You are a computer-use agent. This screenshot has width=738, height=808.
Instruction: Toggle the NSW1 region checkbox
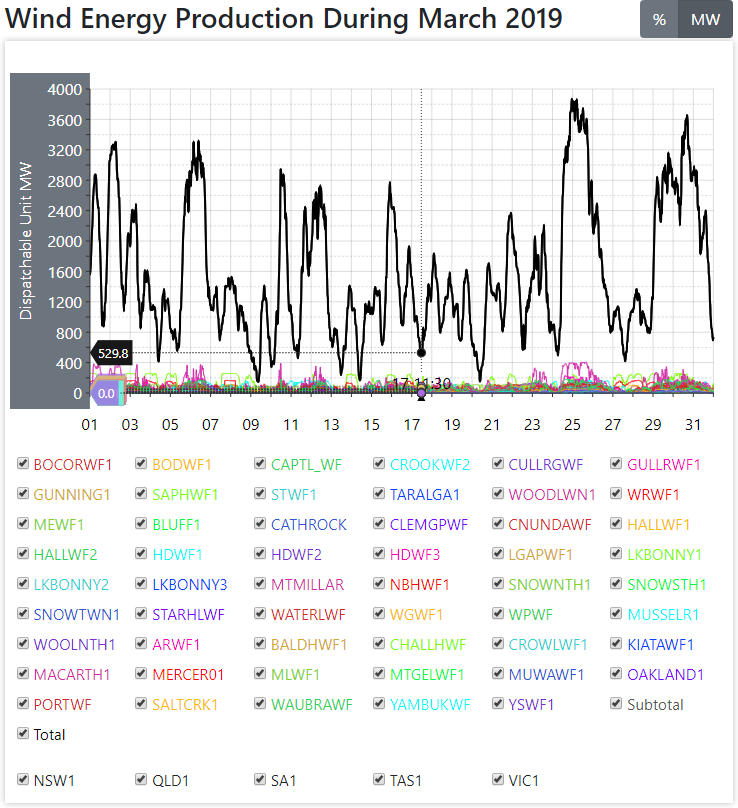(x=23, y=780)
